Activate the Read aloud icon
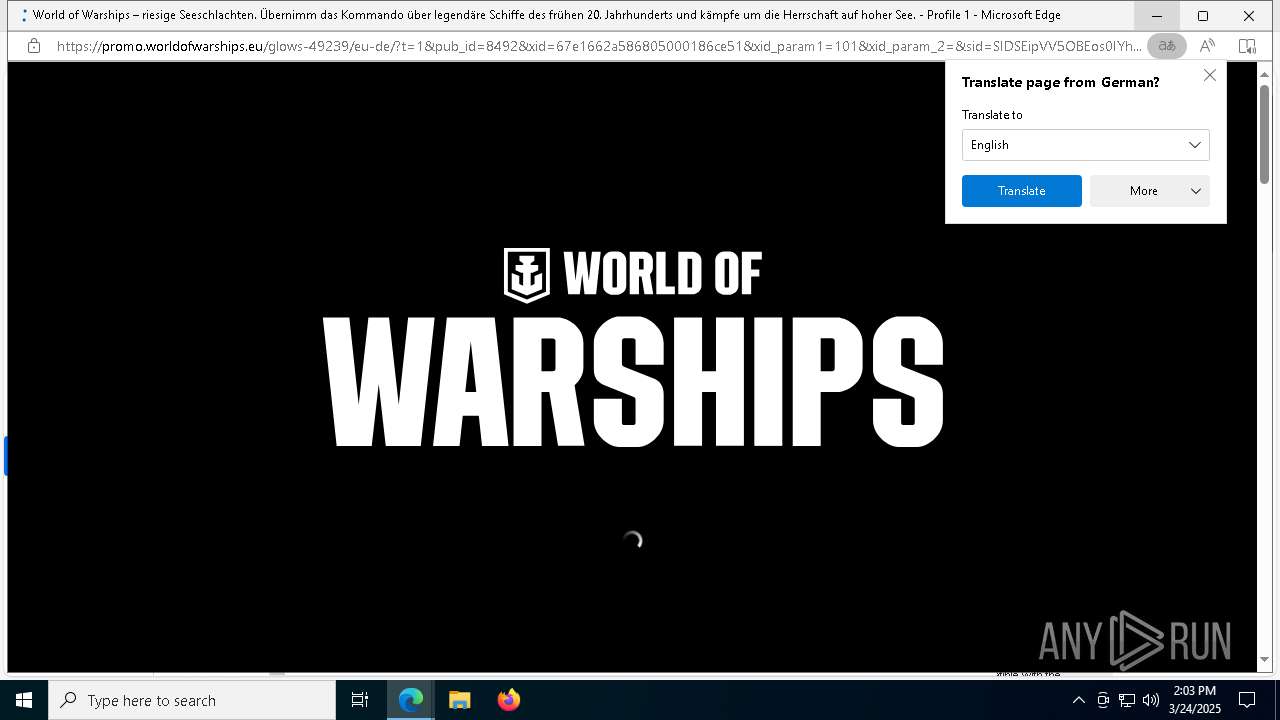1280x720 pixels. click(x=1207, y=46)
